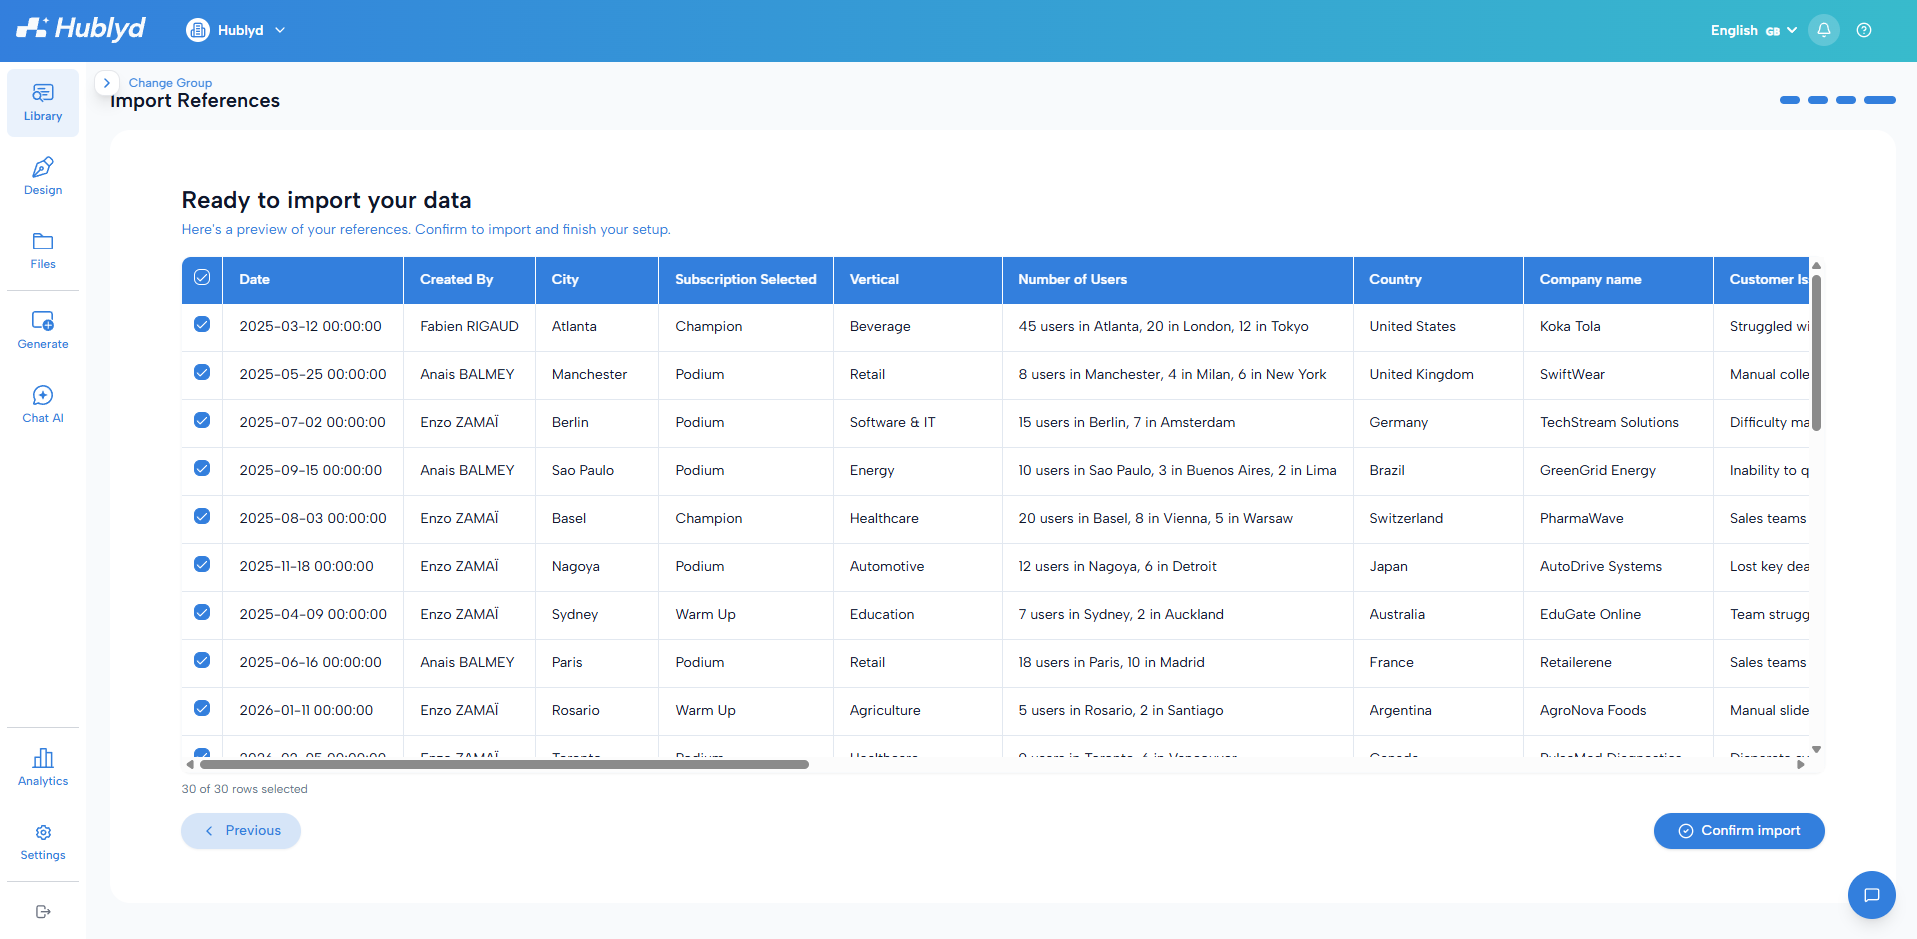Uncheck the Koka Tola row checkbox
Screen dimensions: 1917x939
coord(202,325)
